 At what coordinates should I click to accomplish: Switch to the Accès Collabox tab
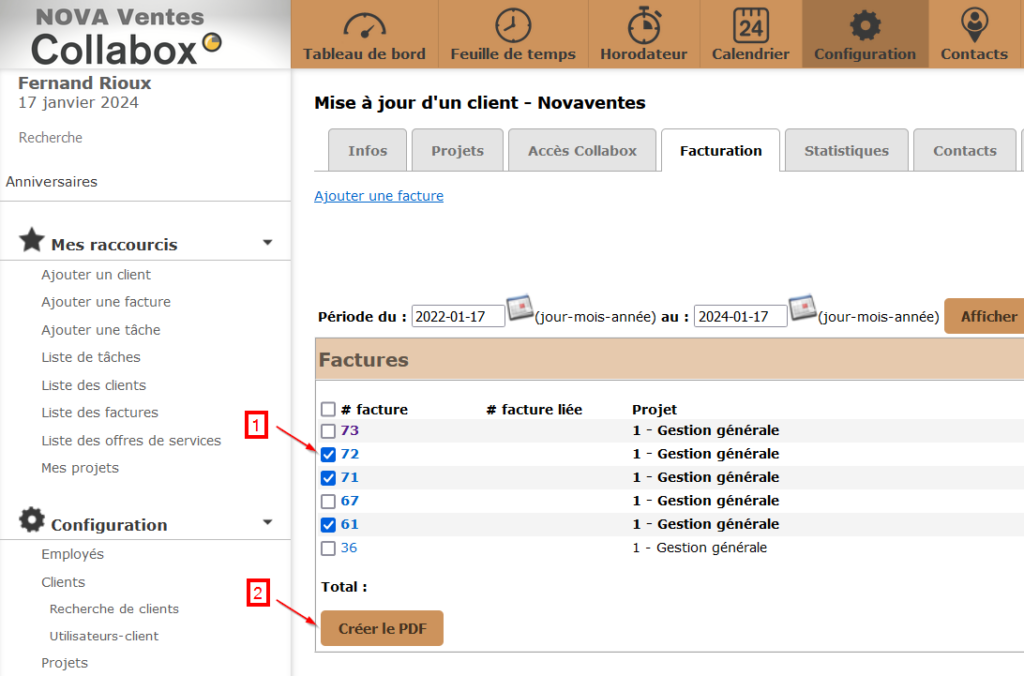(582, 151)
